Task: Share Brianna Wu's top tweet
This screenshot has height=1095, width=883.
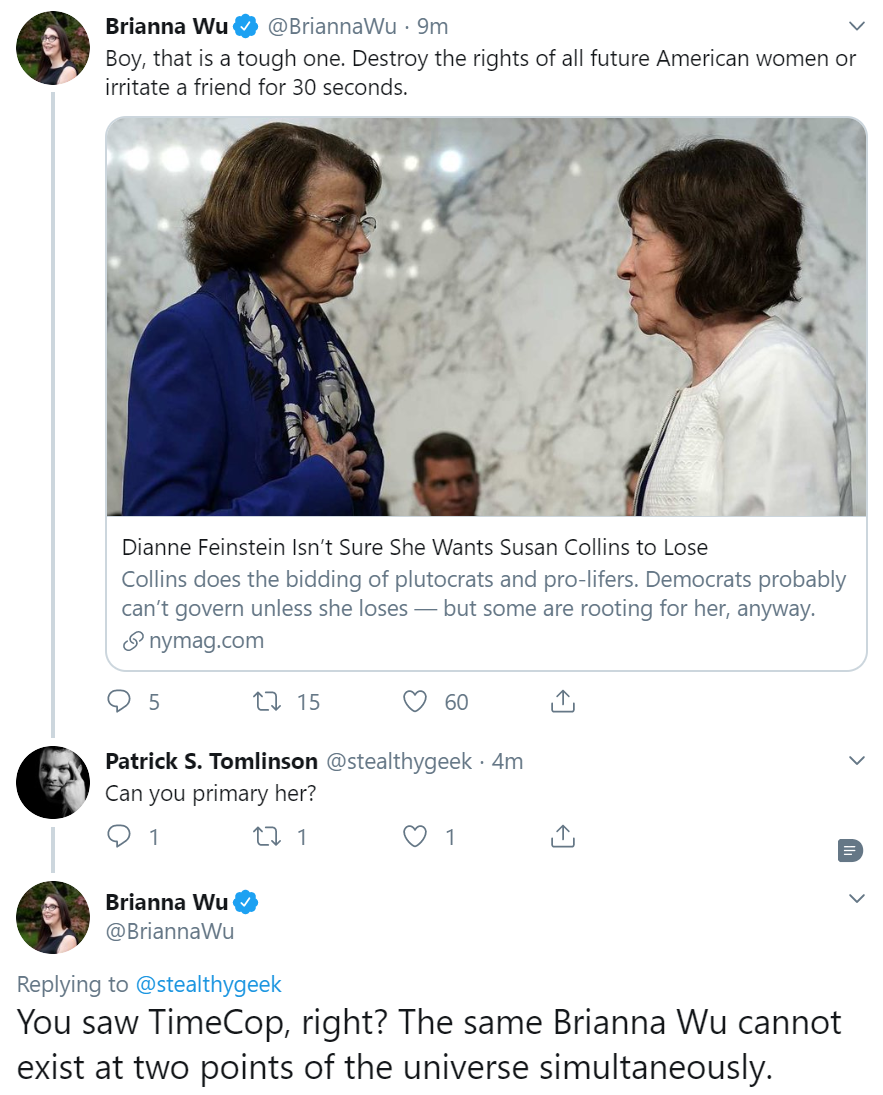Action: [562, 700]
